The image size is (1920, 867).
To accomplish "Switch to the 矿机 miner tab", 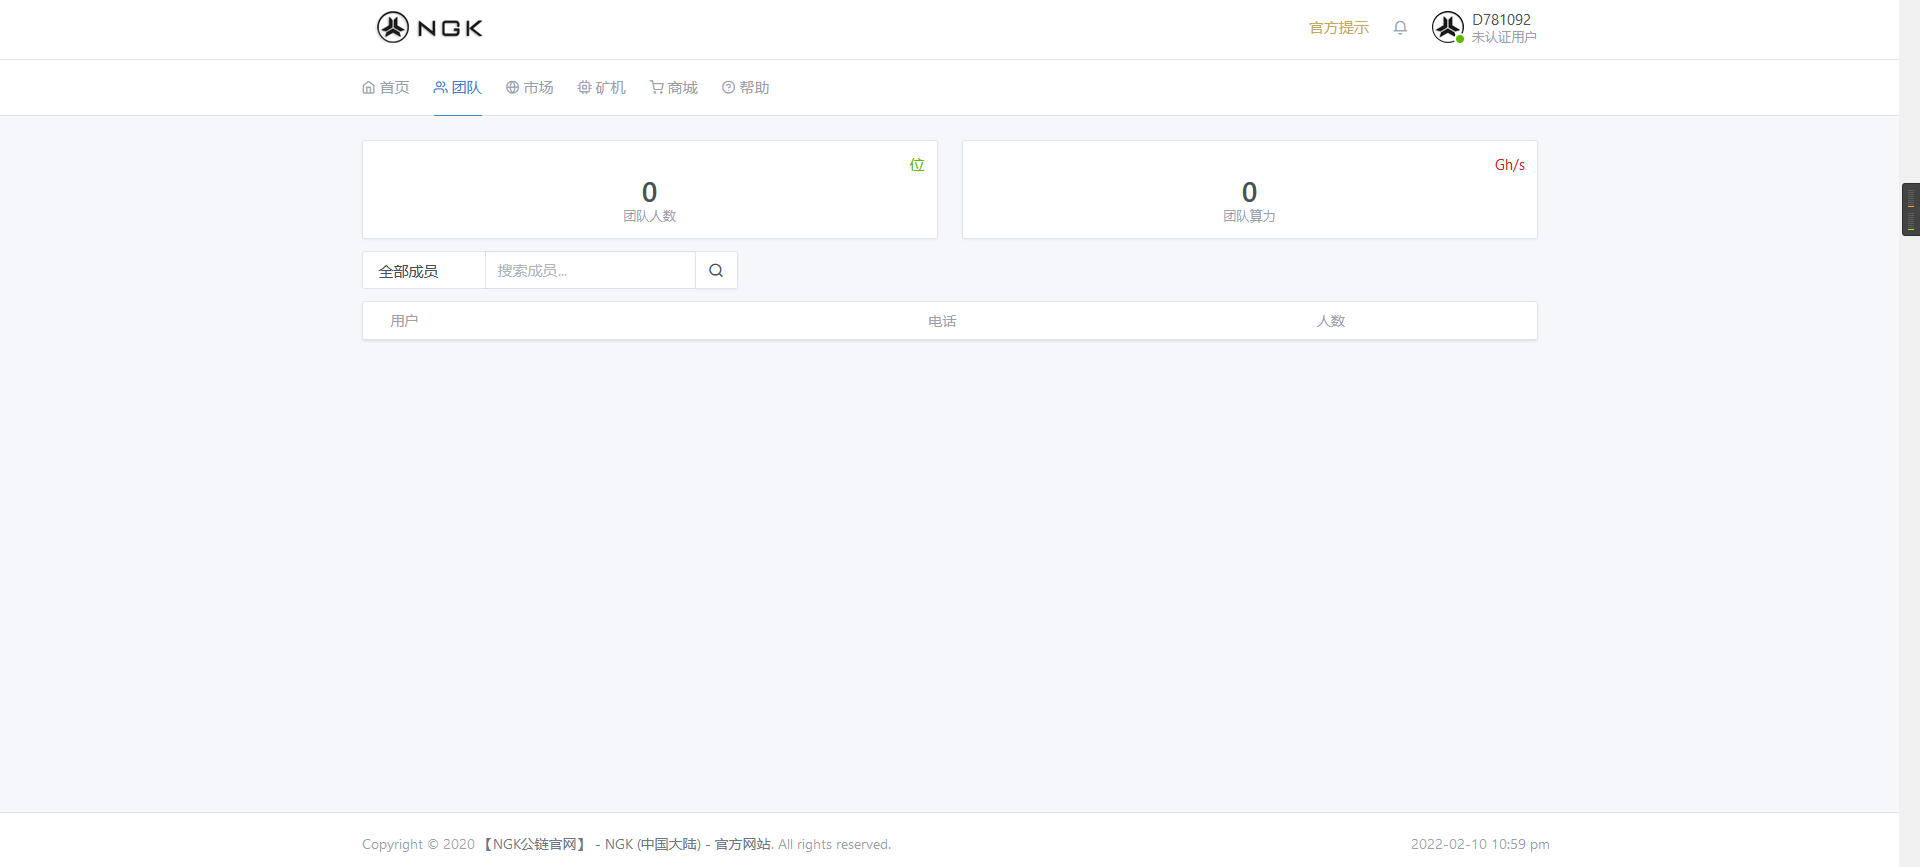I will pyautogui.click(x=602, y=88).
